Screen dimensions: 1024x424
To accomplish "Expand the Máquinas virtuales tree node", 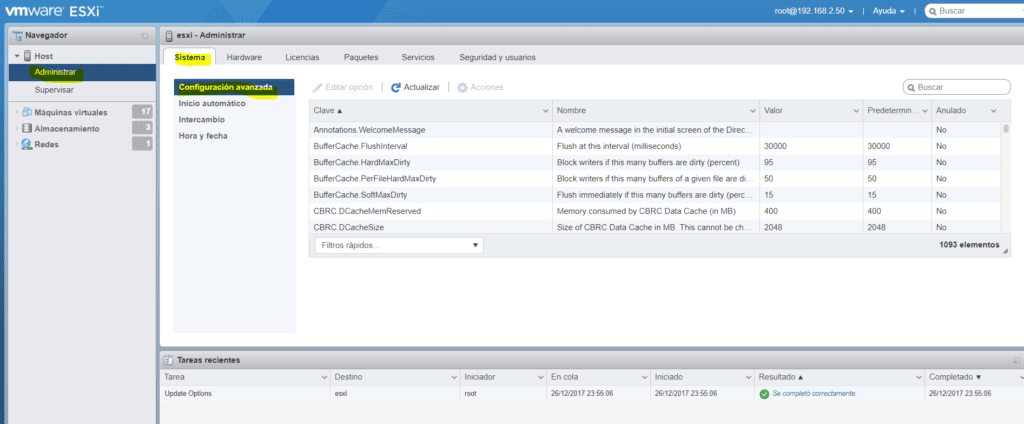I will pos(18,112).
